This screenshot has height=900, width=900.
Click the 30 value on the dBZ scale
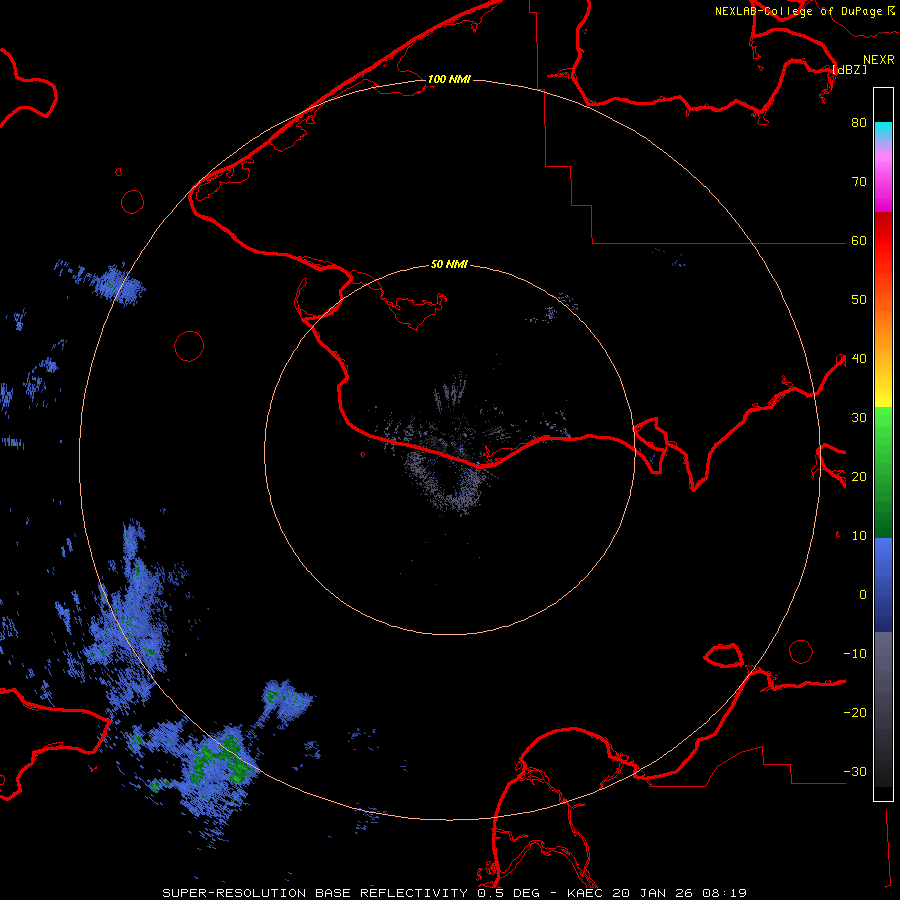point(859,418)
